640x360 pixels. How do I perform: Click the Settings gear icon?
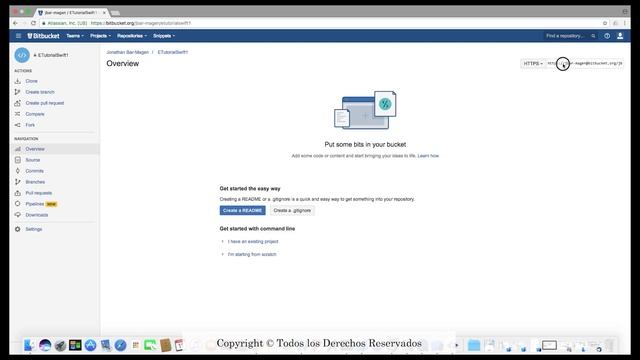18,229
